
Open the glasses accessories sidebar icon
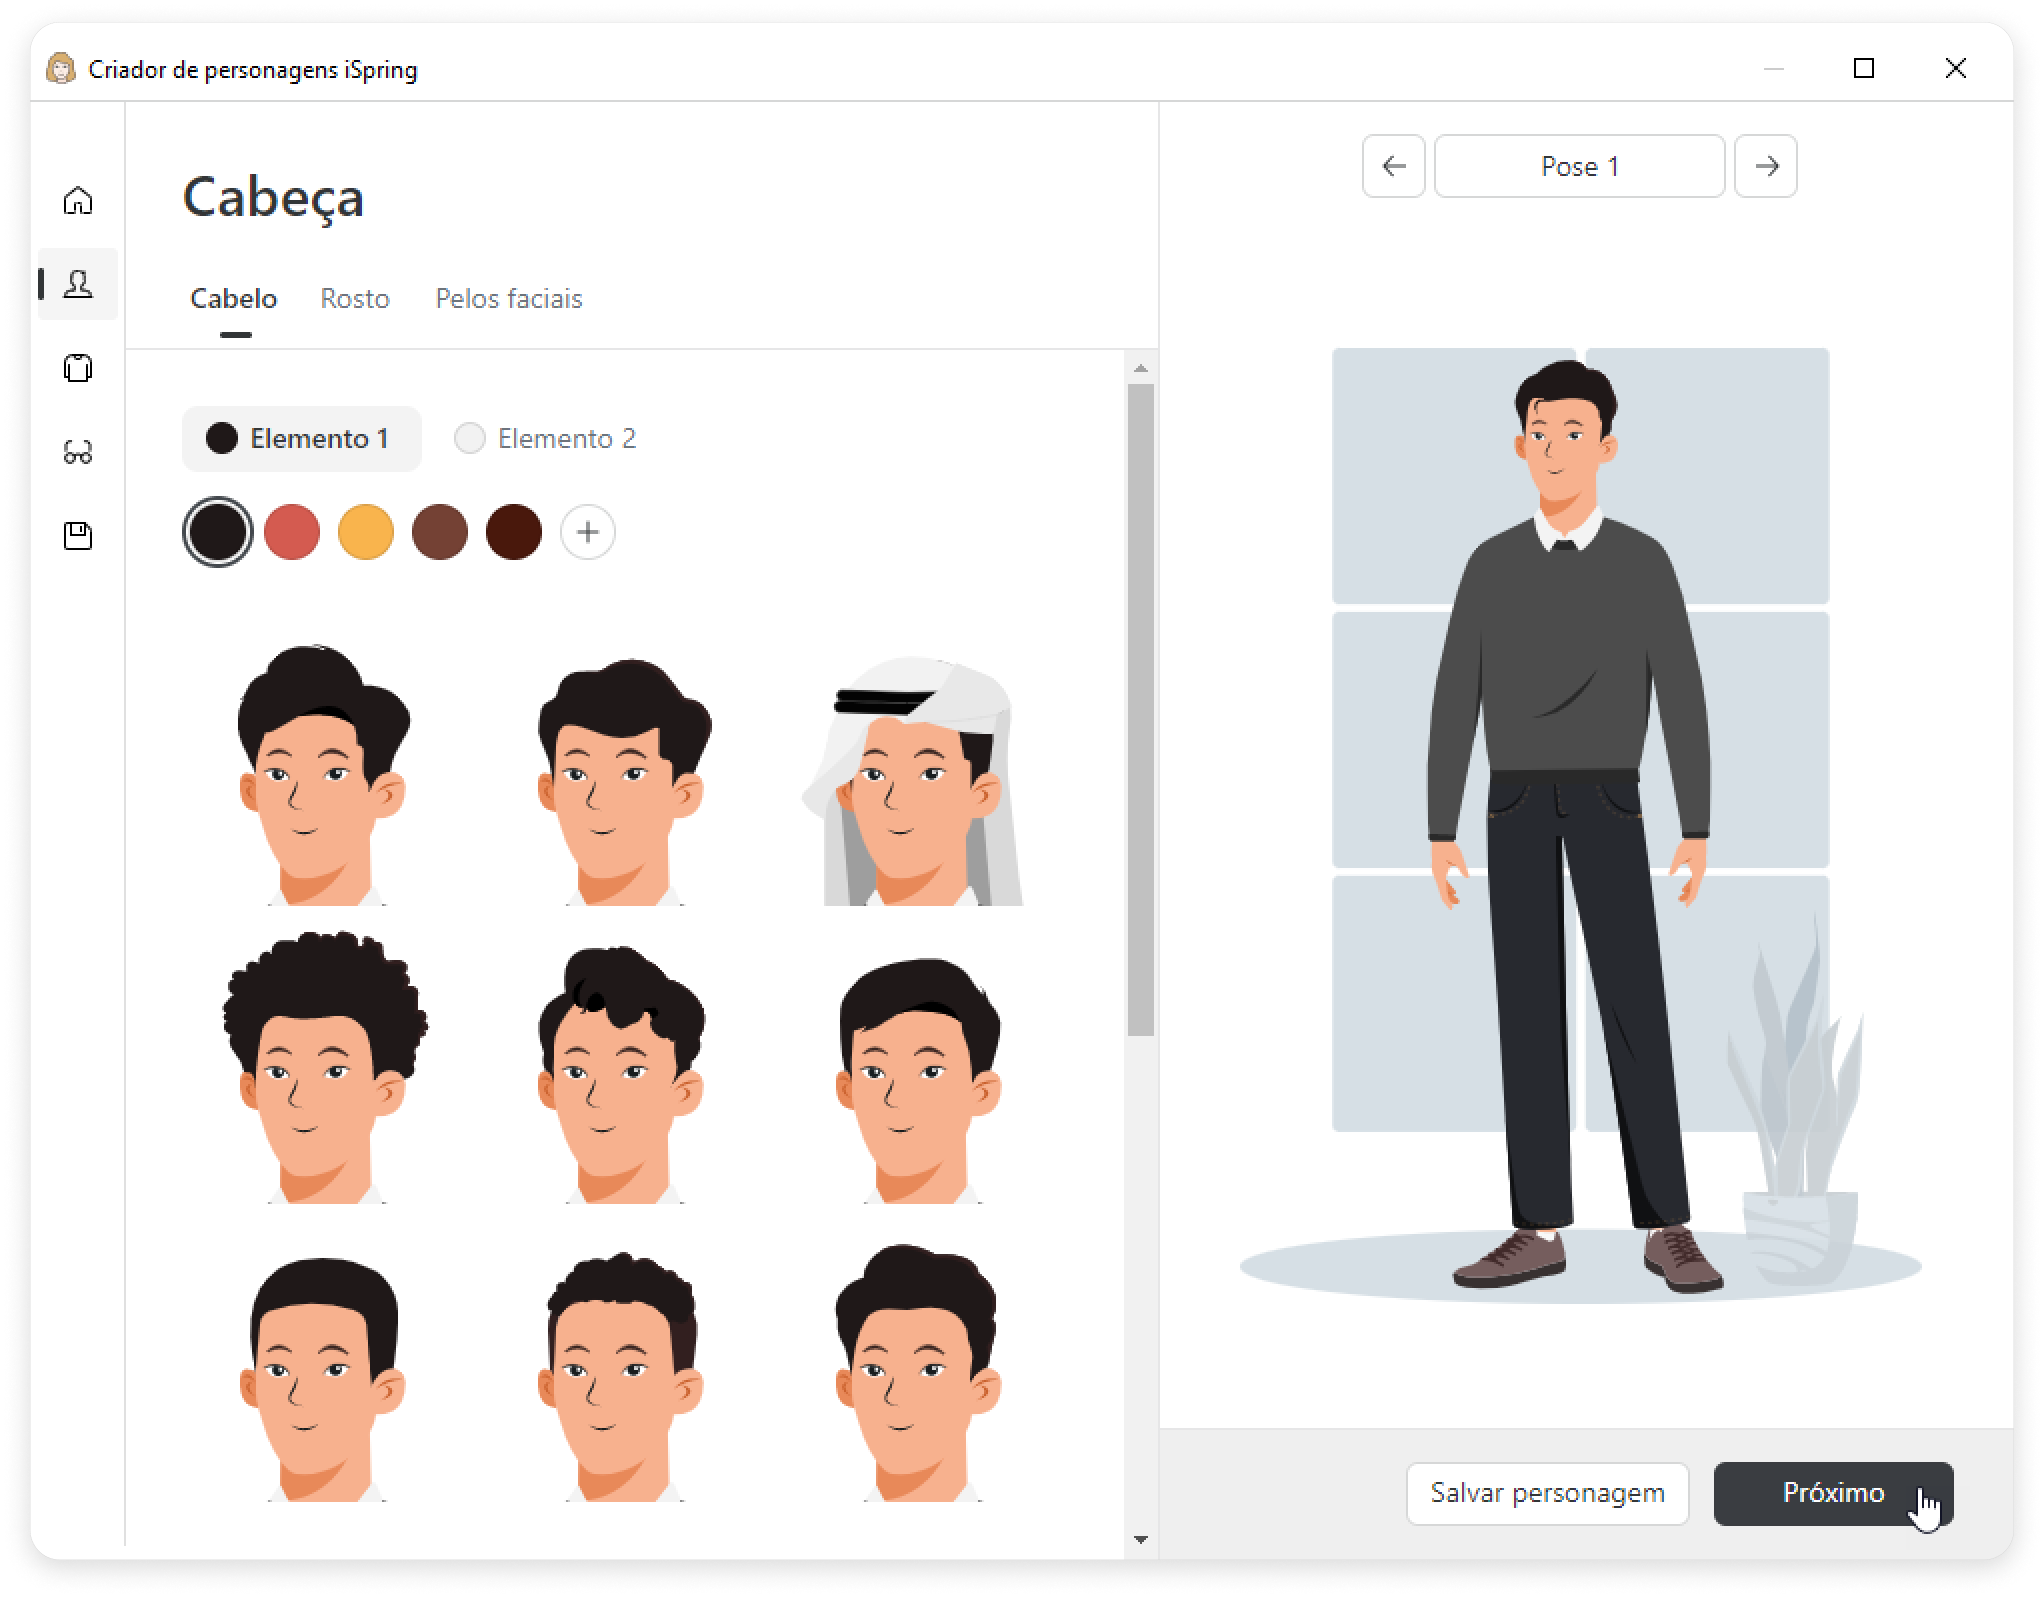pyautogui.click(x=78, y=453)
